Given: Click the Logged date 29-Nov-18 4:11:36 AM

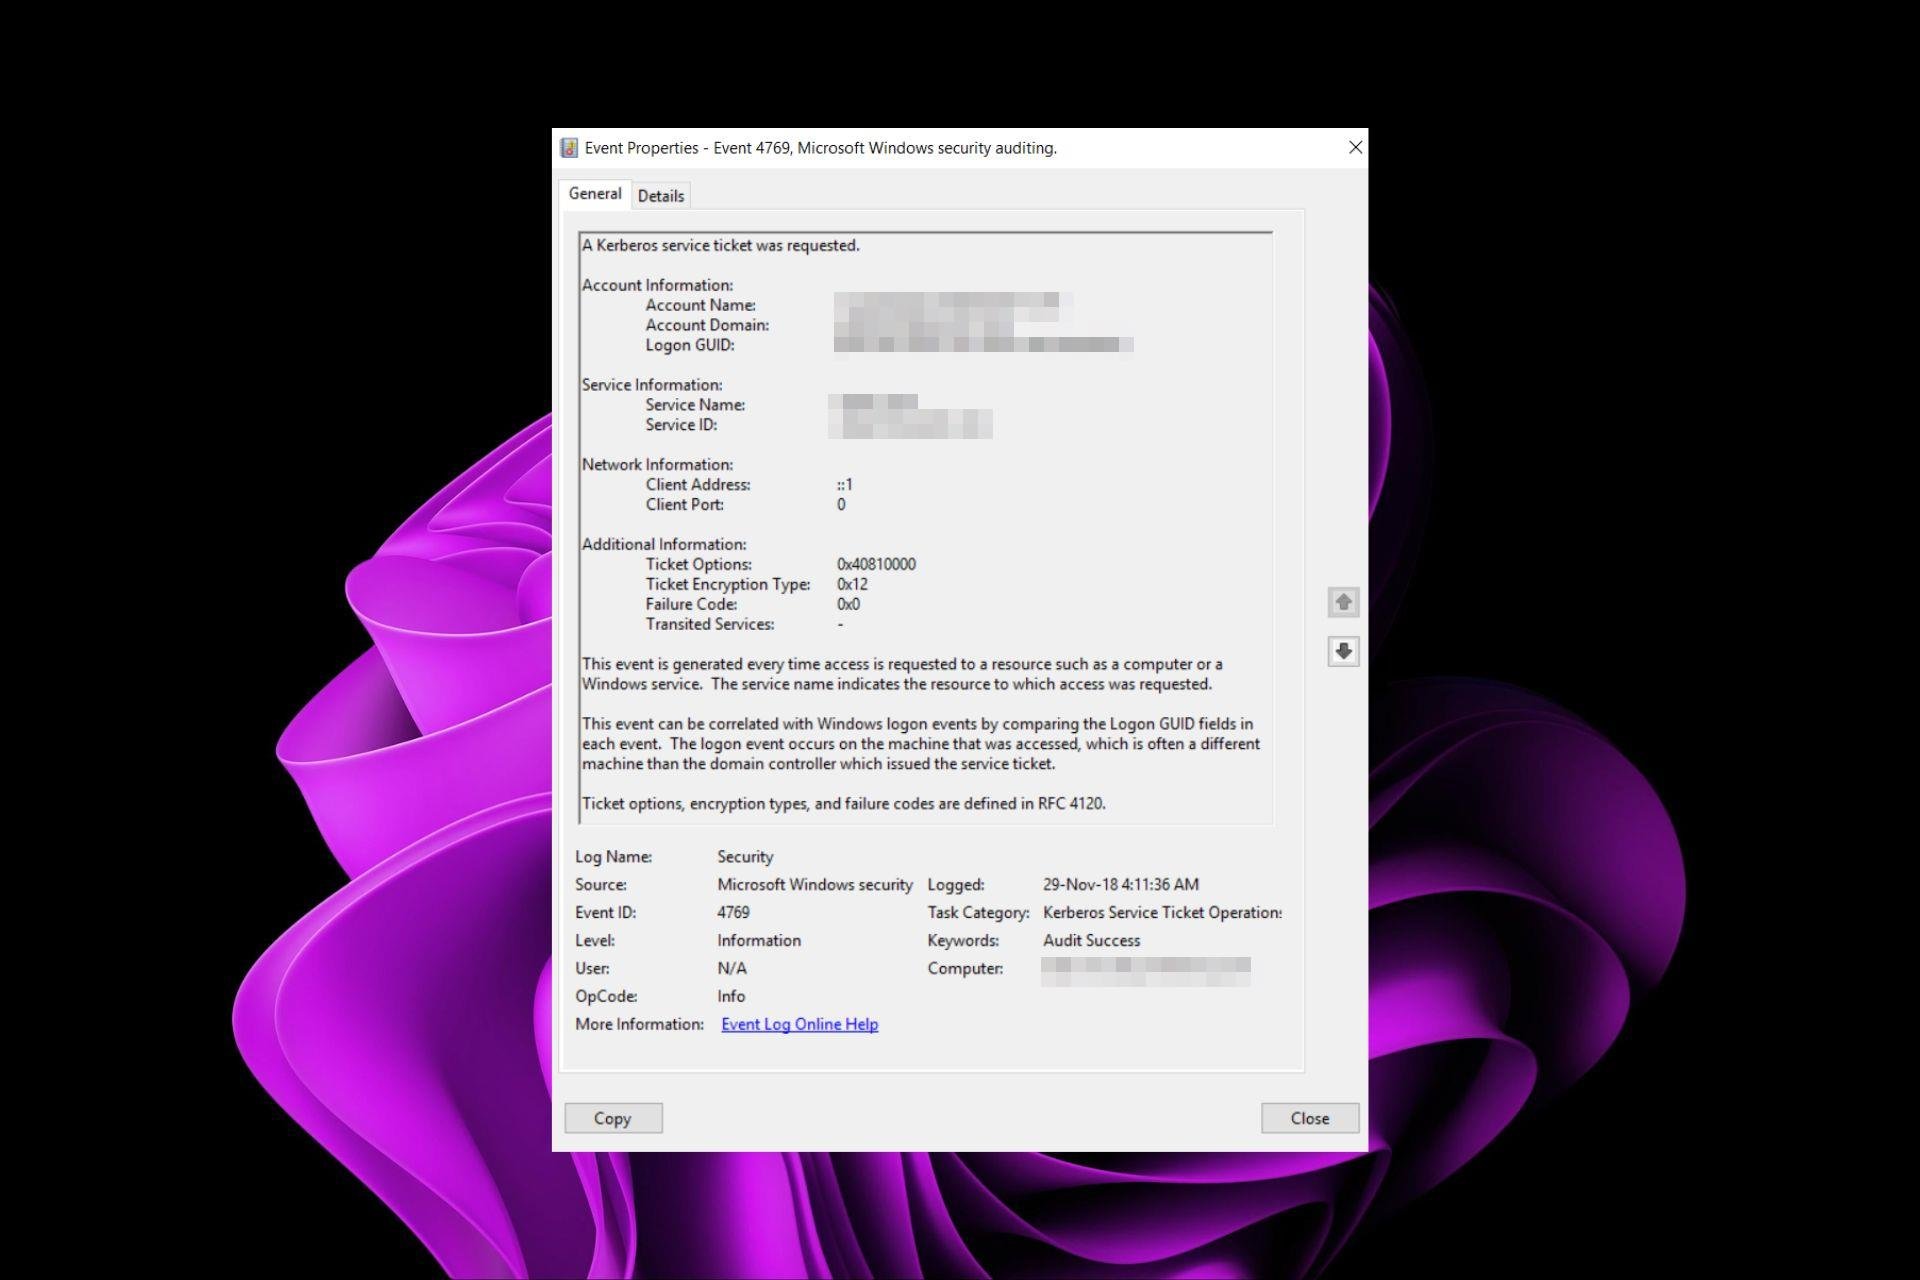Looking at the screenshot, I should (1121, 884).
